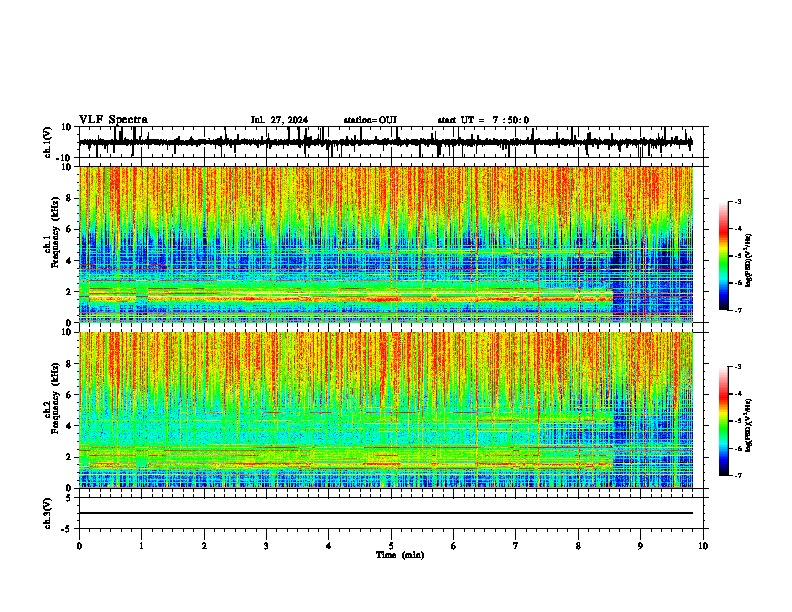
Task: Click the time axis tick label '7'
Action: [x=516, y=546]
